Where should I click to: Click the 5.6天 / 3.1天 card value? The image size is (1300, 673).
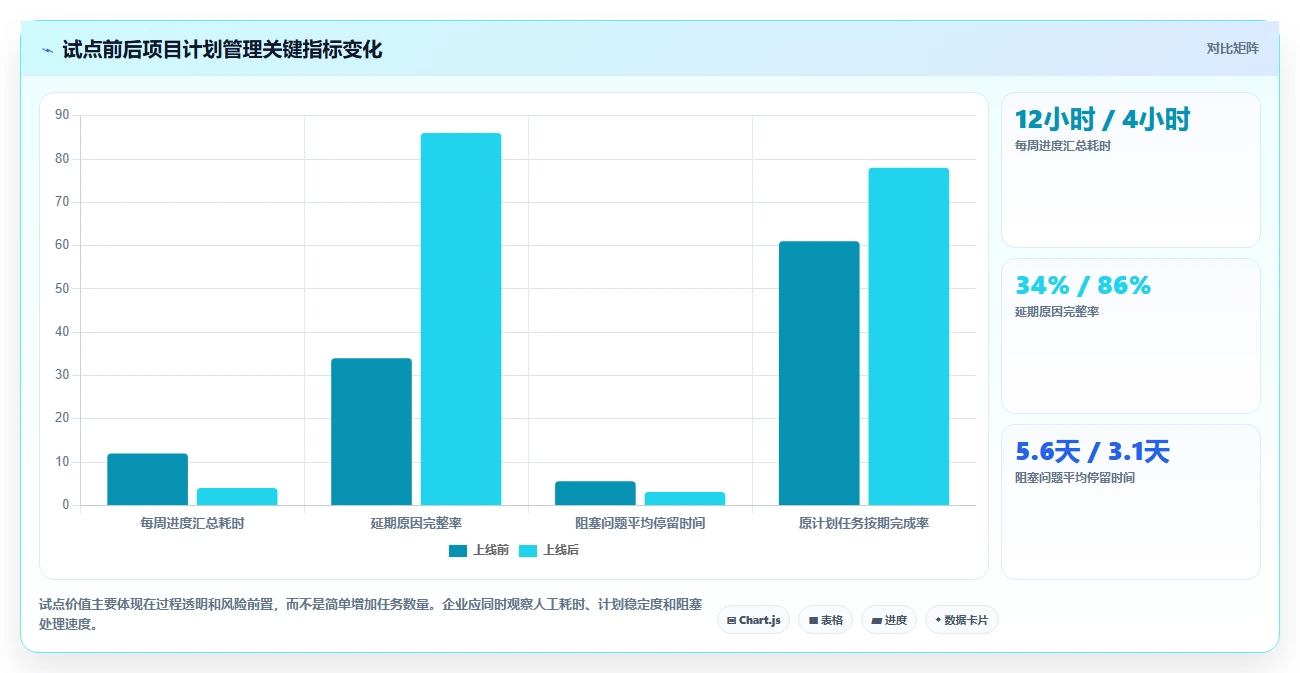pos(1092,452)
